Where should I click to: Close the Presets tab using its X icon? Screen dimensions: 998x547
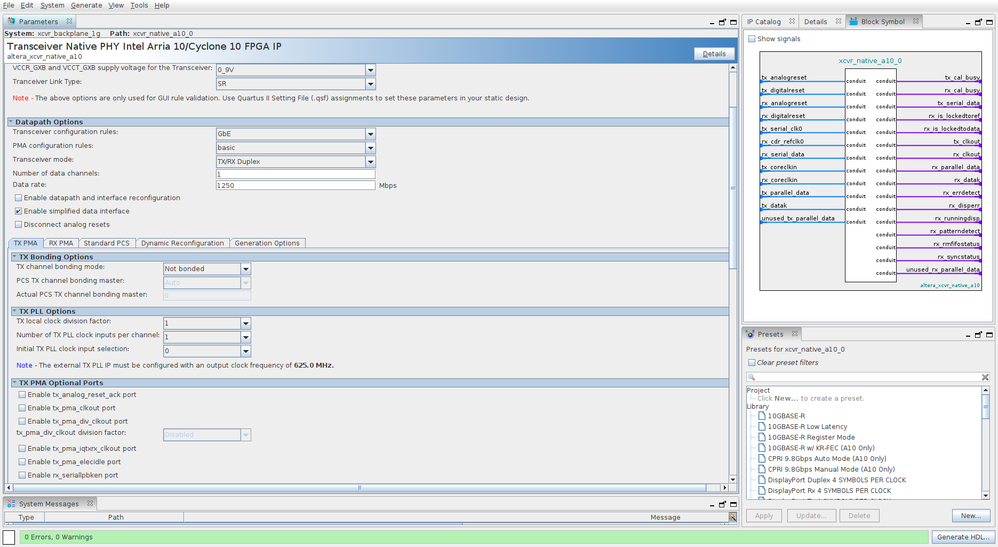794,334
